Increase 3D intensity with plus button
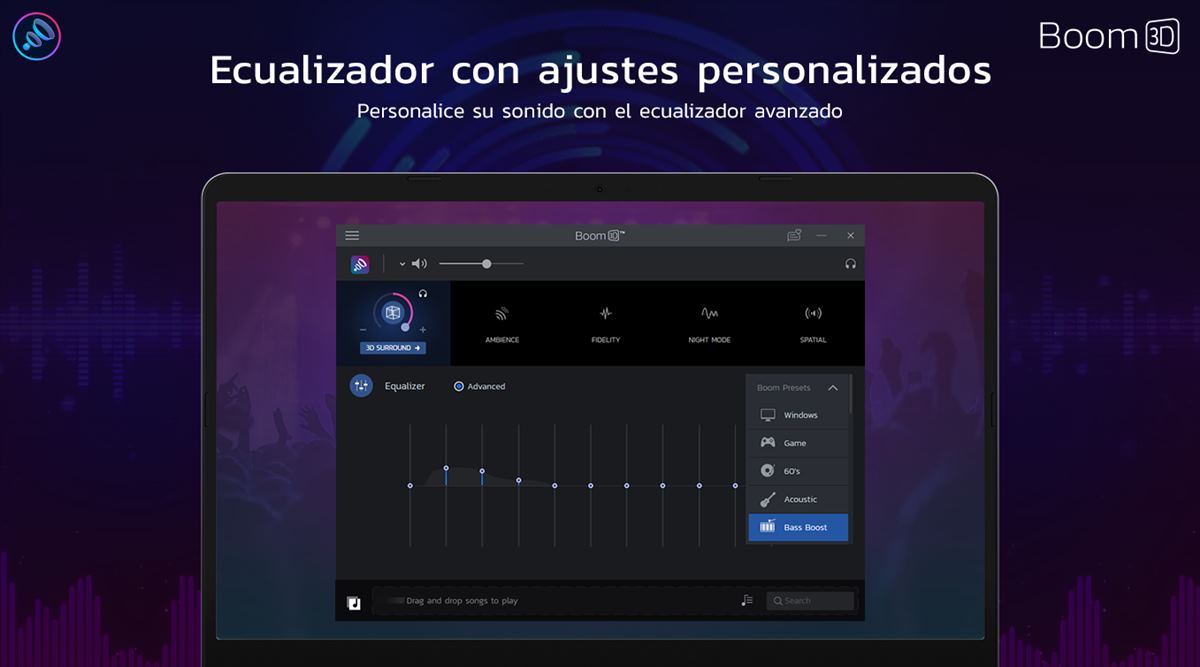Viewport: 1200px width, 667px height. click(423, 329)
